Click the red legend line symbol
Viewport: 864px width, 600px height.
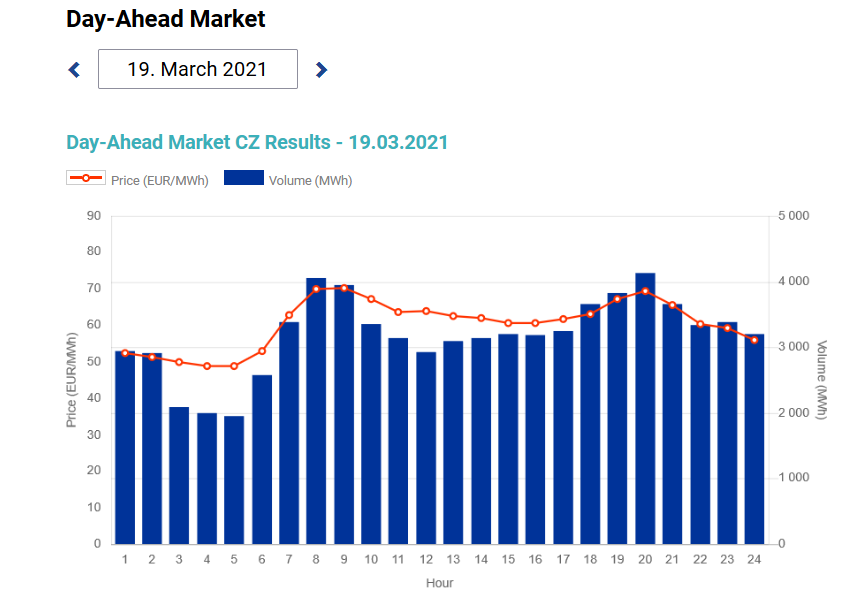point(86,180)
